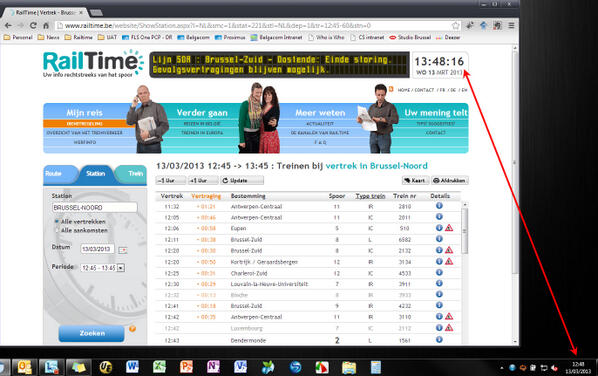This screenshot has height=376, width=598.
Task: Click the Station name input field
Action: coord(94,207)
